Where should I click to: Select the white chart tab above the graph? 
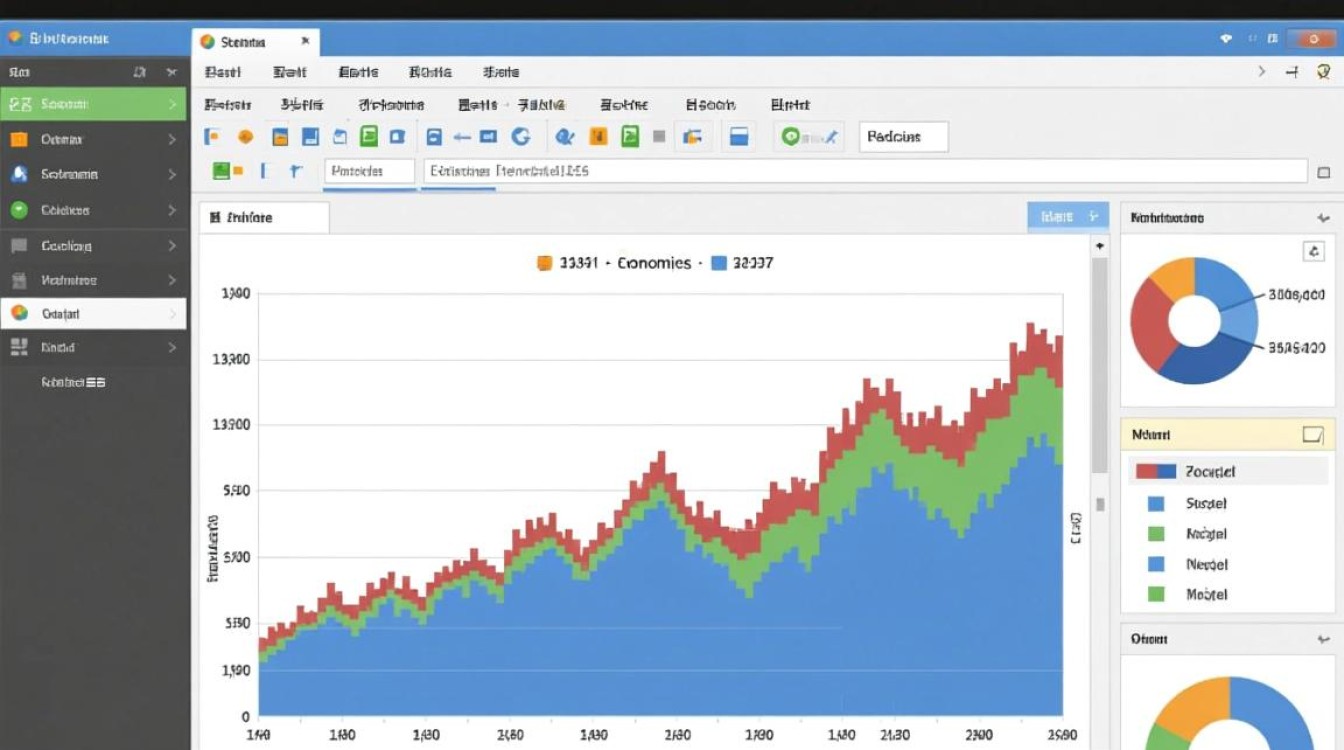coord(264,217)
